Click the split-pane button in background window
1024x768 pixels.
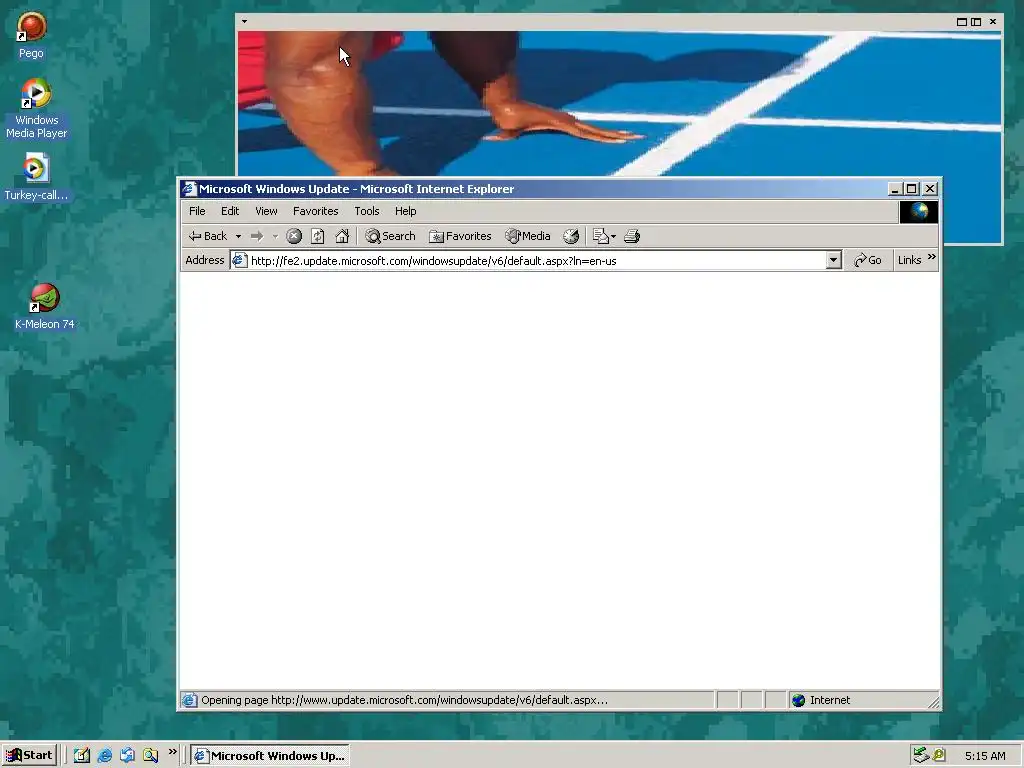(976, 22)
